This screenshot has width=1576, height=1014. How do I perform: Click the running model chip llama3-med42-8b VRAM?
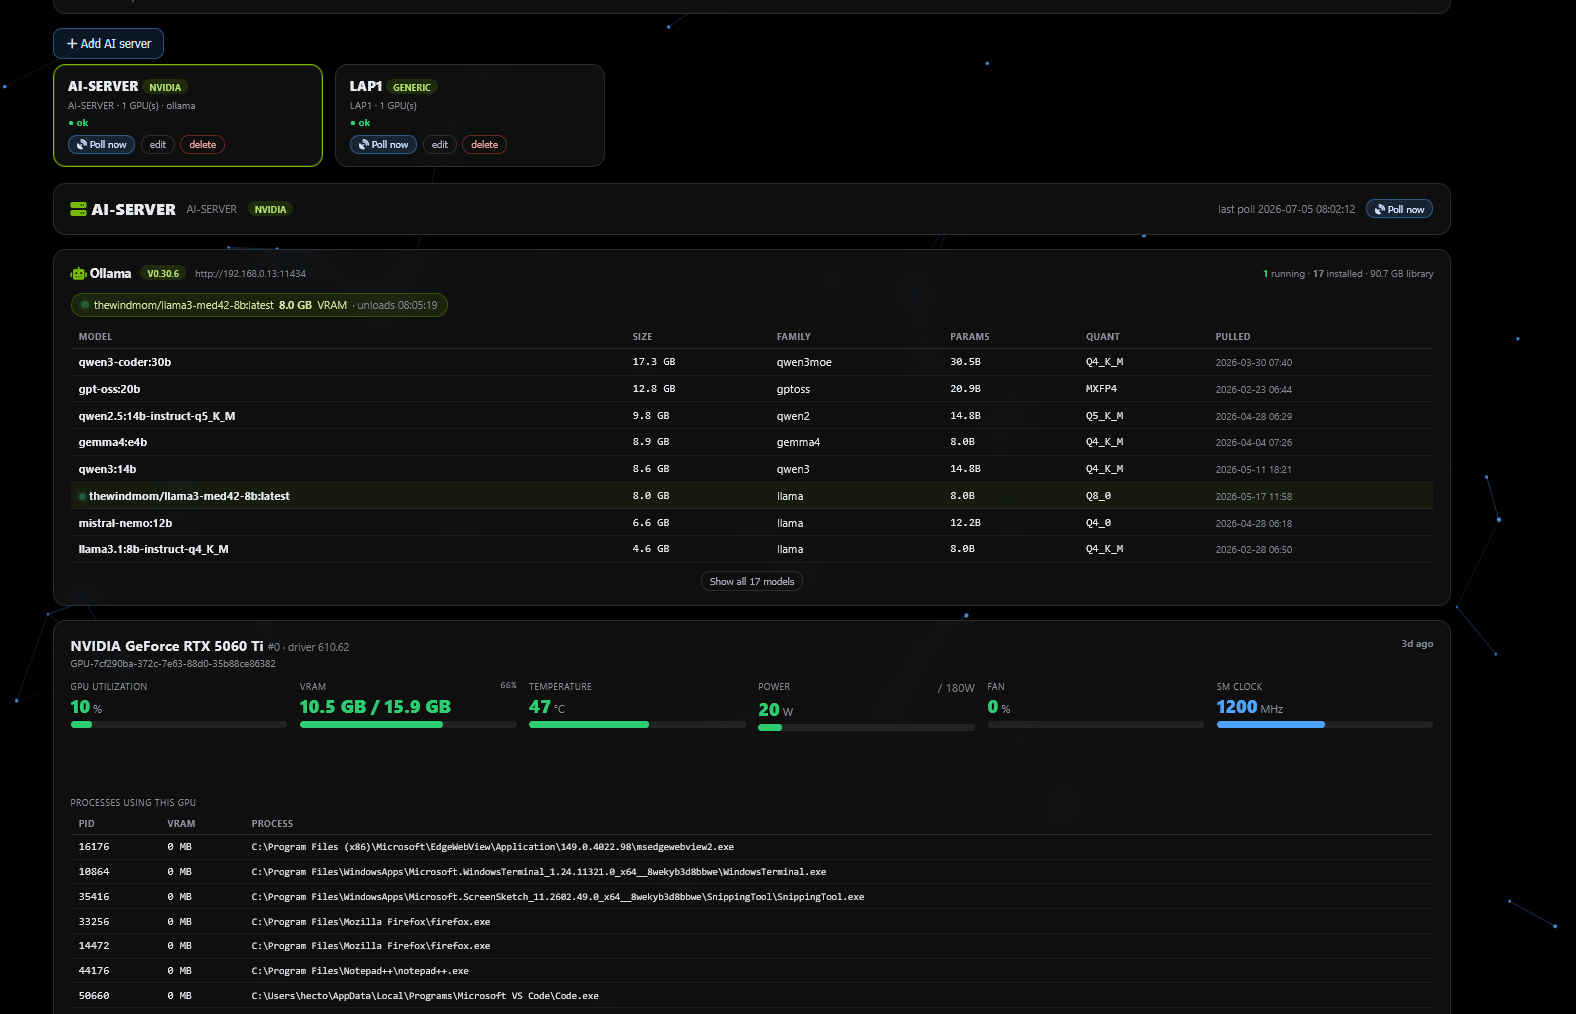(x=259, y=305)
